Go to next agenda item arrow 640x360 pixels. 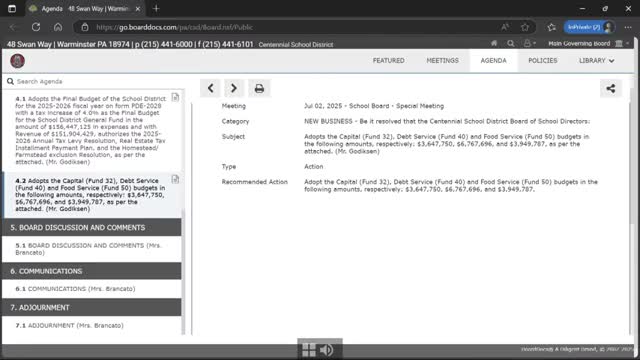234,88
